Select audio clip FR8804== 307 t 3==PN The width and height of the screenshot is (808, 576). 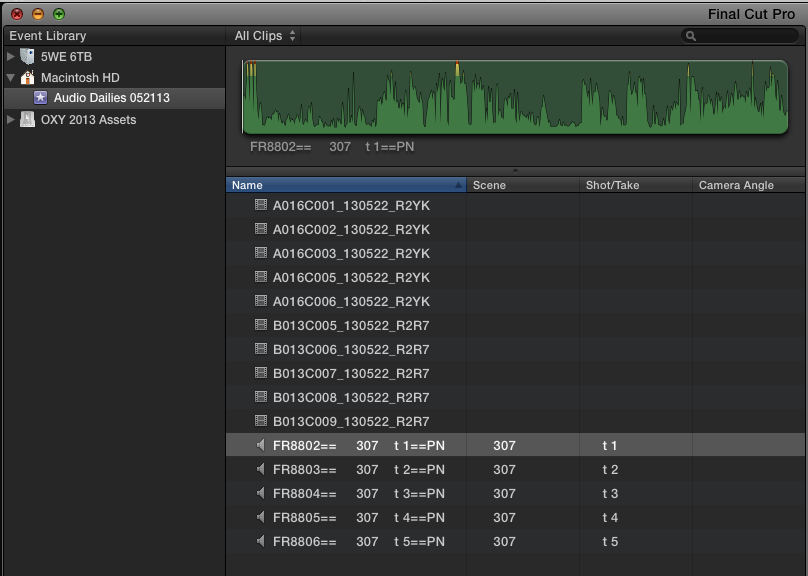359,494
